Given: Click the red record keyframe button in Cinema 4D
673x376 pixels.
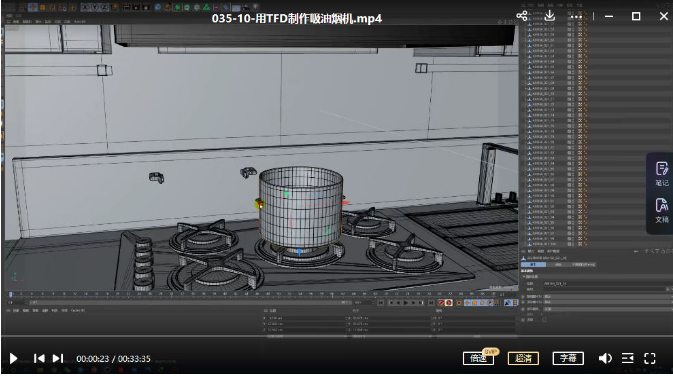Looking at the screenshot, I should pyautogui.click(x=441, y=303).
